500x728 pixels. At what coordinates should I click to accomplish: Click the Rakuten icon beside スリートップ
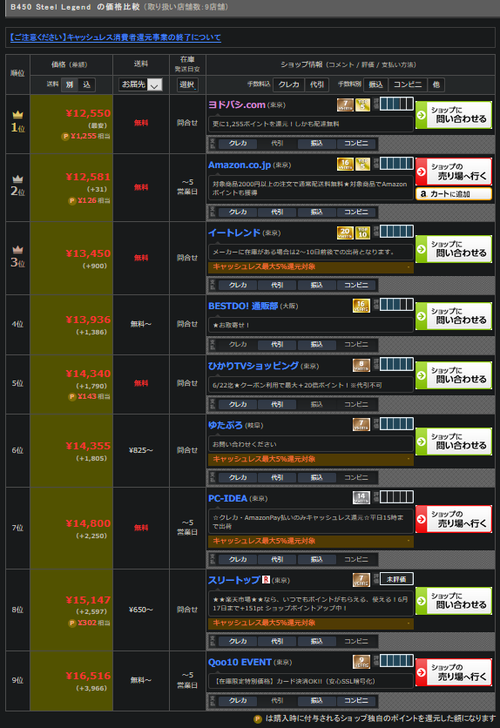(x=266, y=579)
